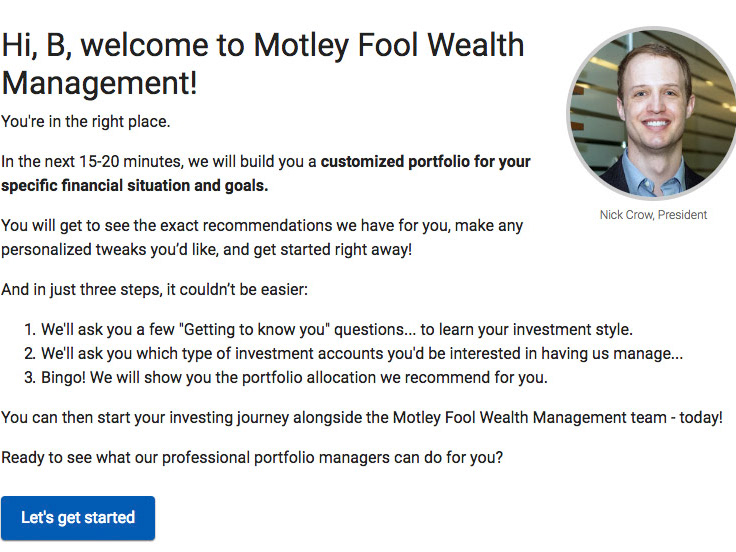Click the You're in the right place line
Viewport: 736px width, 552px height.
pyautogui.click(x=85, y=122)
